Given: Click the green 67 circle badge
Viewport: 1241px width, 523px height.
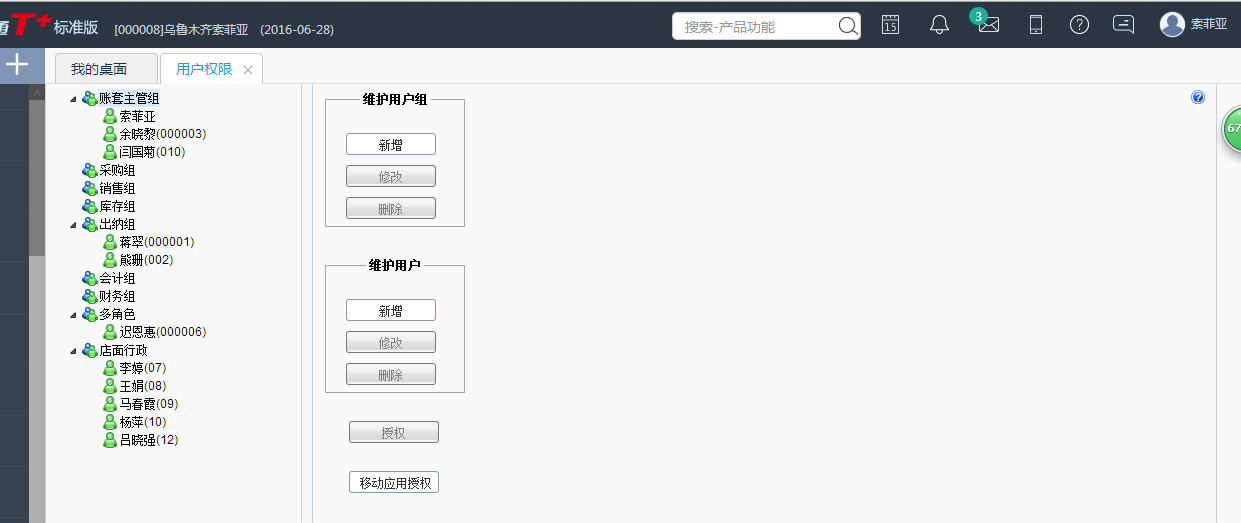Looking at the screenshot, I should 1233,129.
